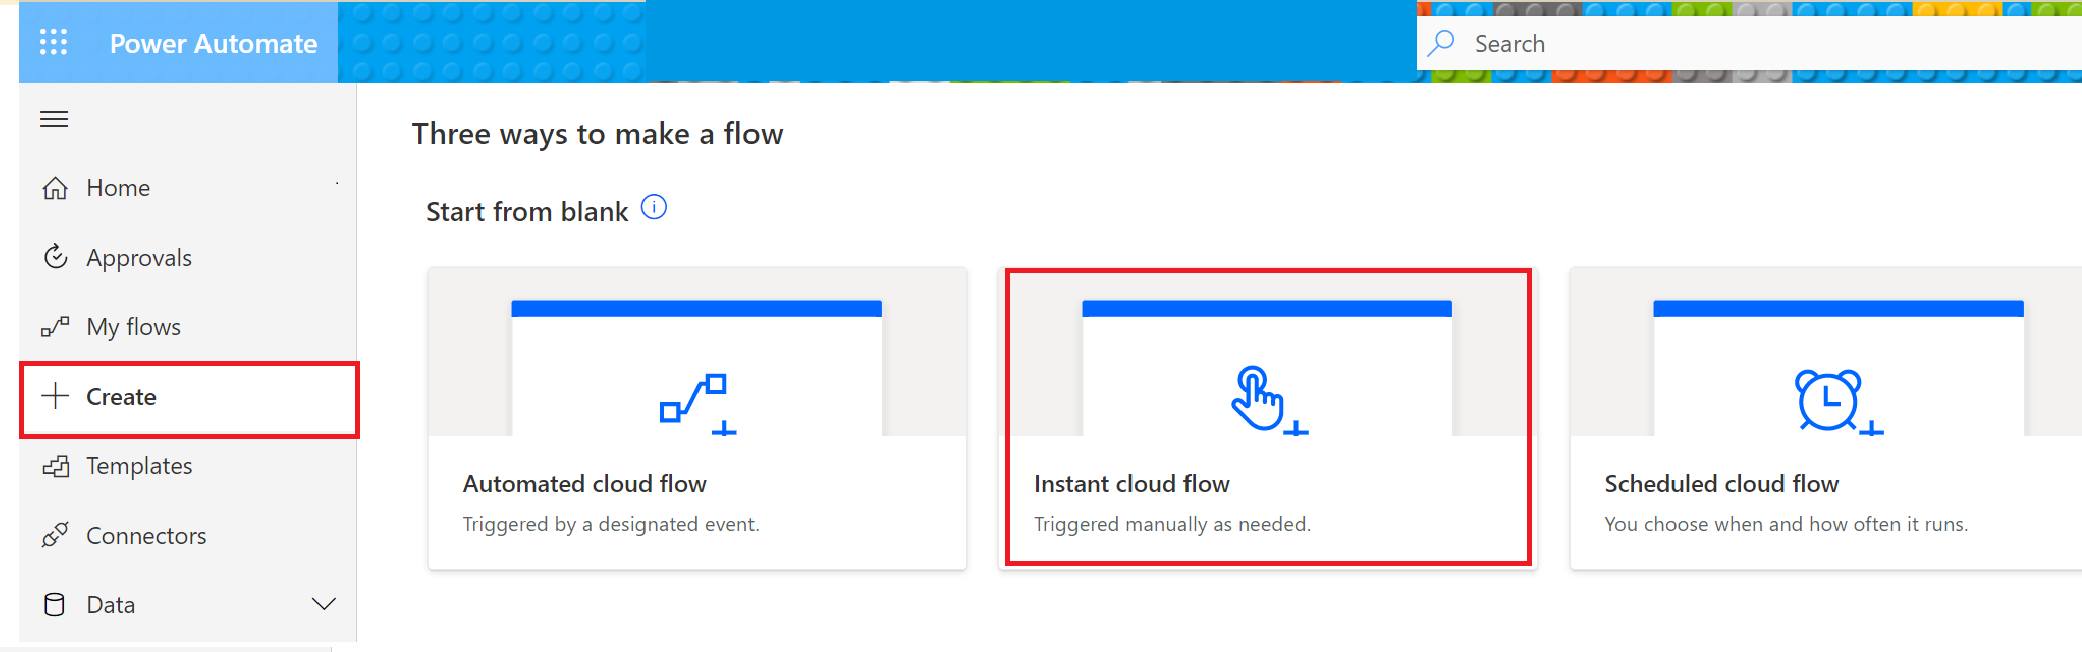Screen dimensions: 2082x652
Task: Go to Home in sidebar
Action: pos(118,188)
